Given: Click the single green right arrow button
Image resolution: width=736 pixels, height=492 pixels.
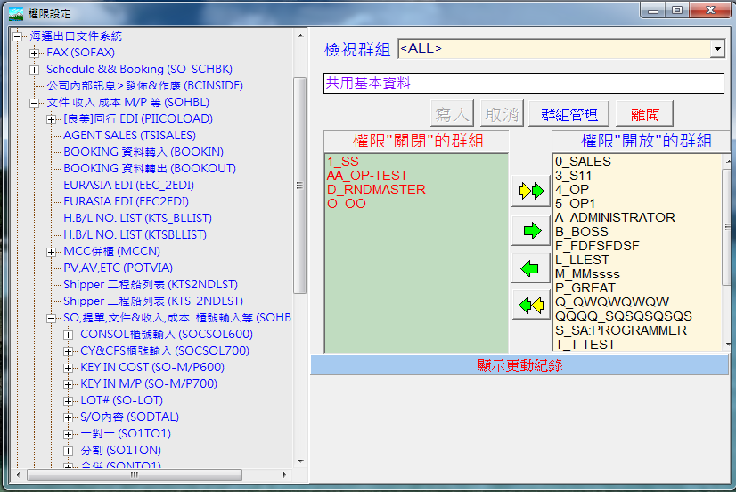Looking at the screenshot, I should click(x=531, y=231).
